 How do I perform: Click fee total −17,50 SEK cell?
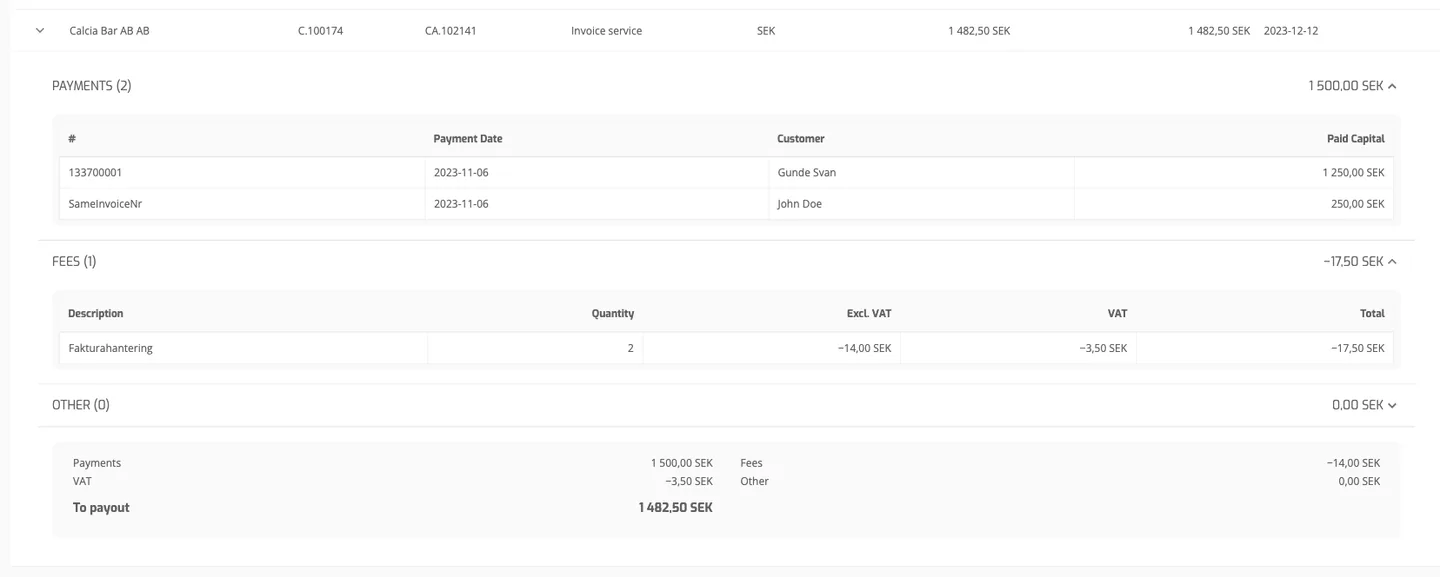click(x=1265, y=348)
